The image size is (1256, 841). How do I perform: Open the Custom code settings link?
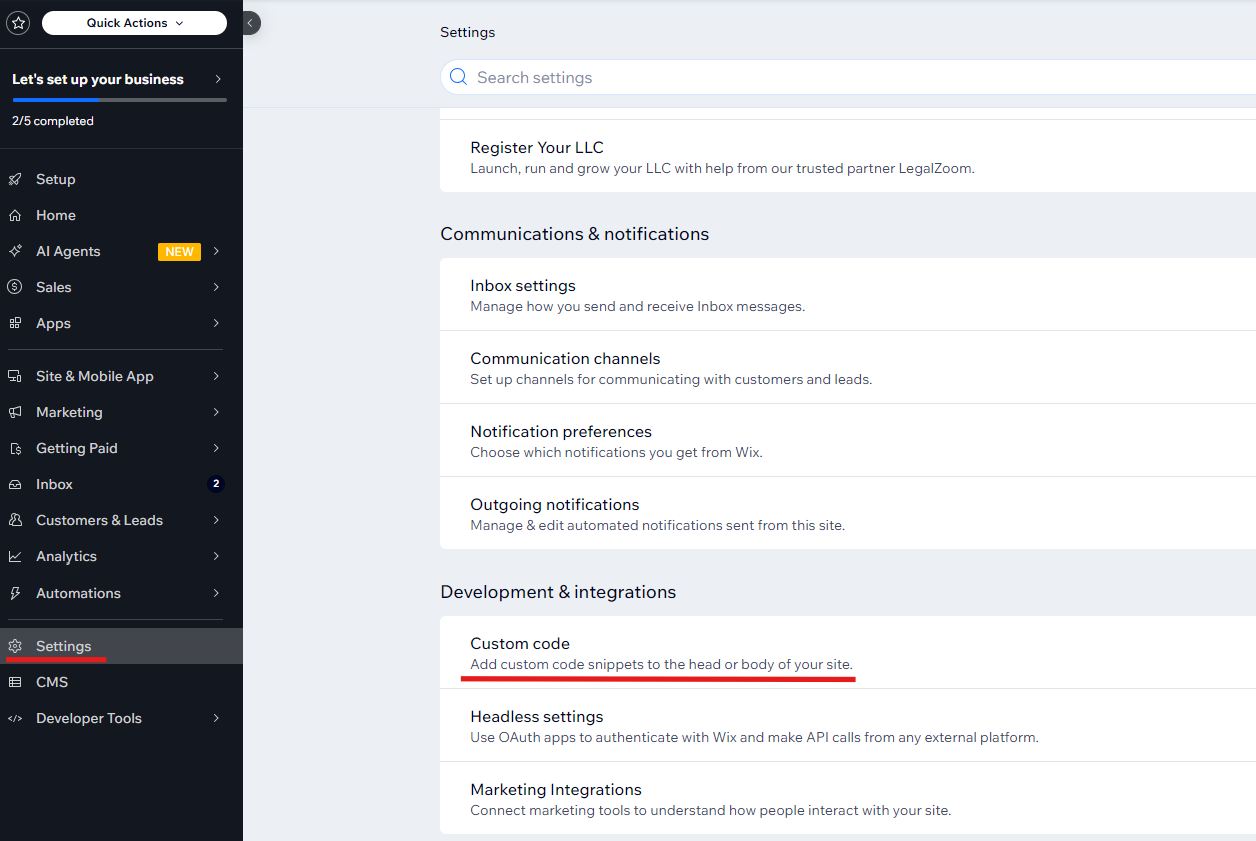[x=520, y=643]
